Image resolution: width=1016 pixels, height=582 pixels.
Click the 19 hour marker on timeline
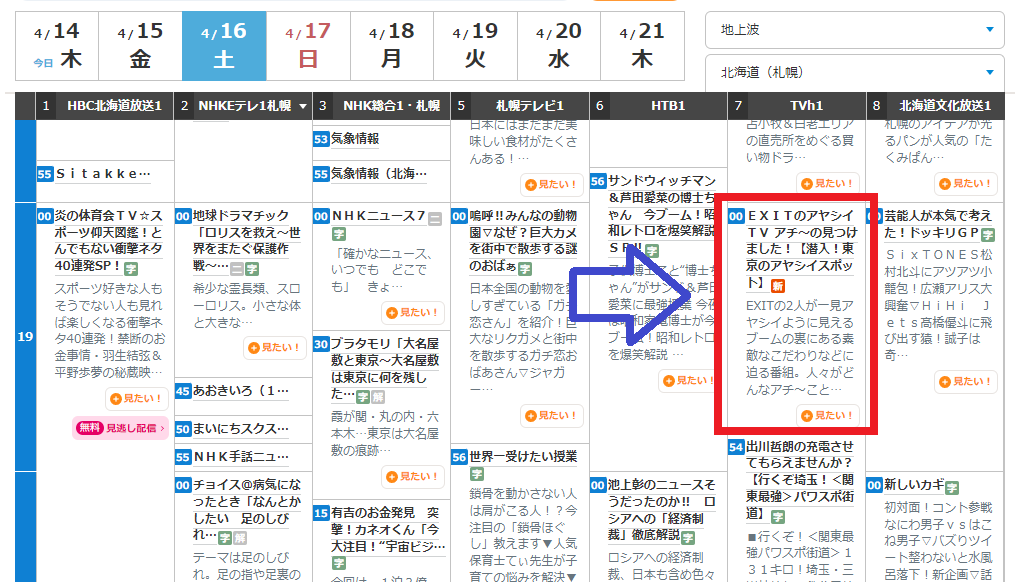[25, 337]
